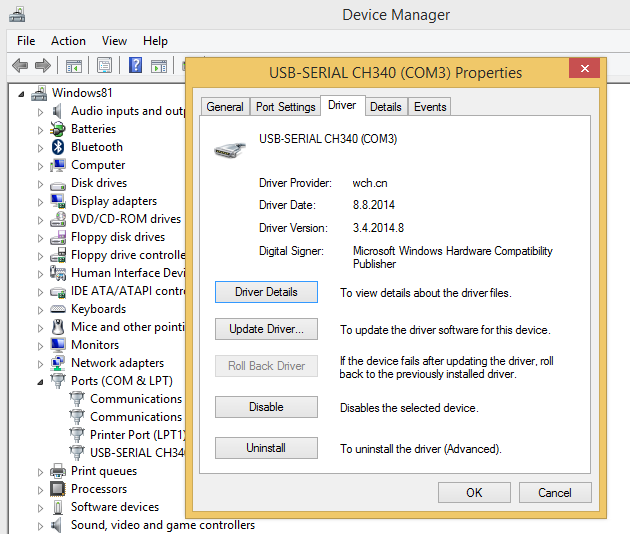
Task: Select Ports (COM & LPT) label
Action: [x=122, y=381]
